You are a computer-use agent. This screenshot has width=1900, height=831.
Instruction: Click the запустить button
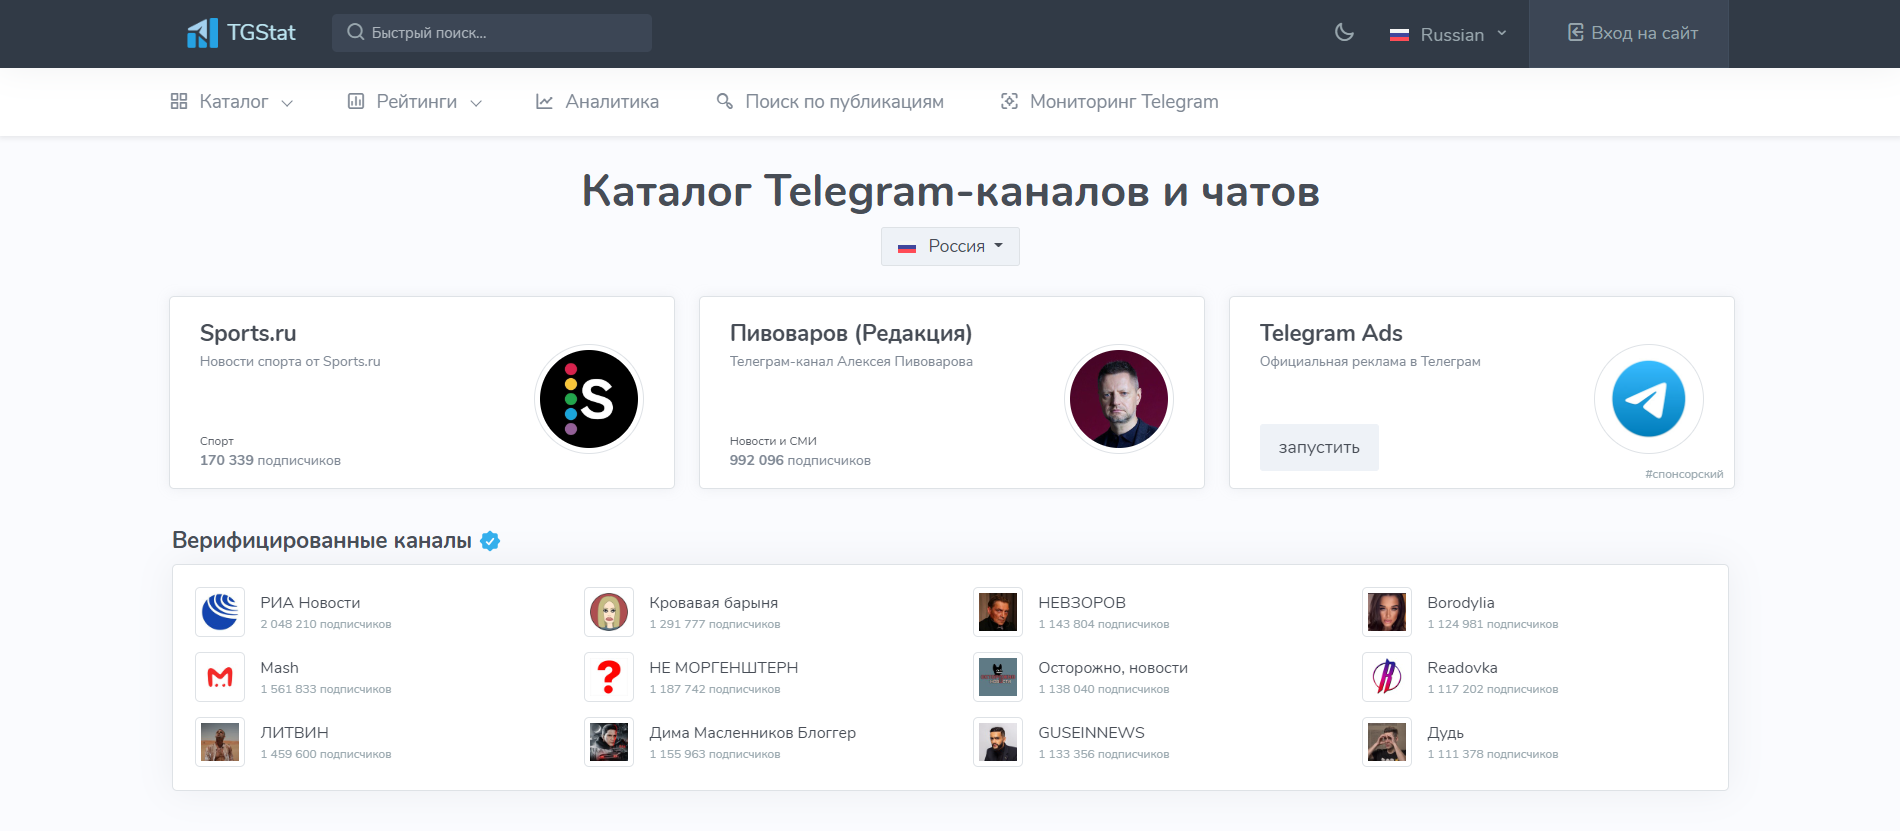(x=1319, y=447)
